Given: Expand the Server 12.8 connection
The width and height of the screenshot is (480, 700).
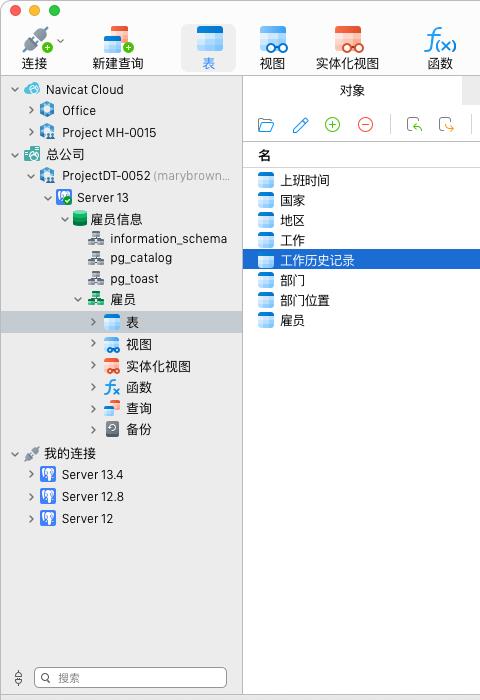Looking at the screenshot, I should [31, 496].
